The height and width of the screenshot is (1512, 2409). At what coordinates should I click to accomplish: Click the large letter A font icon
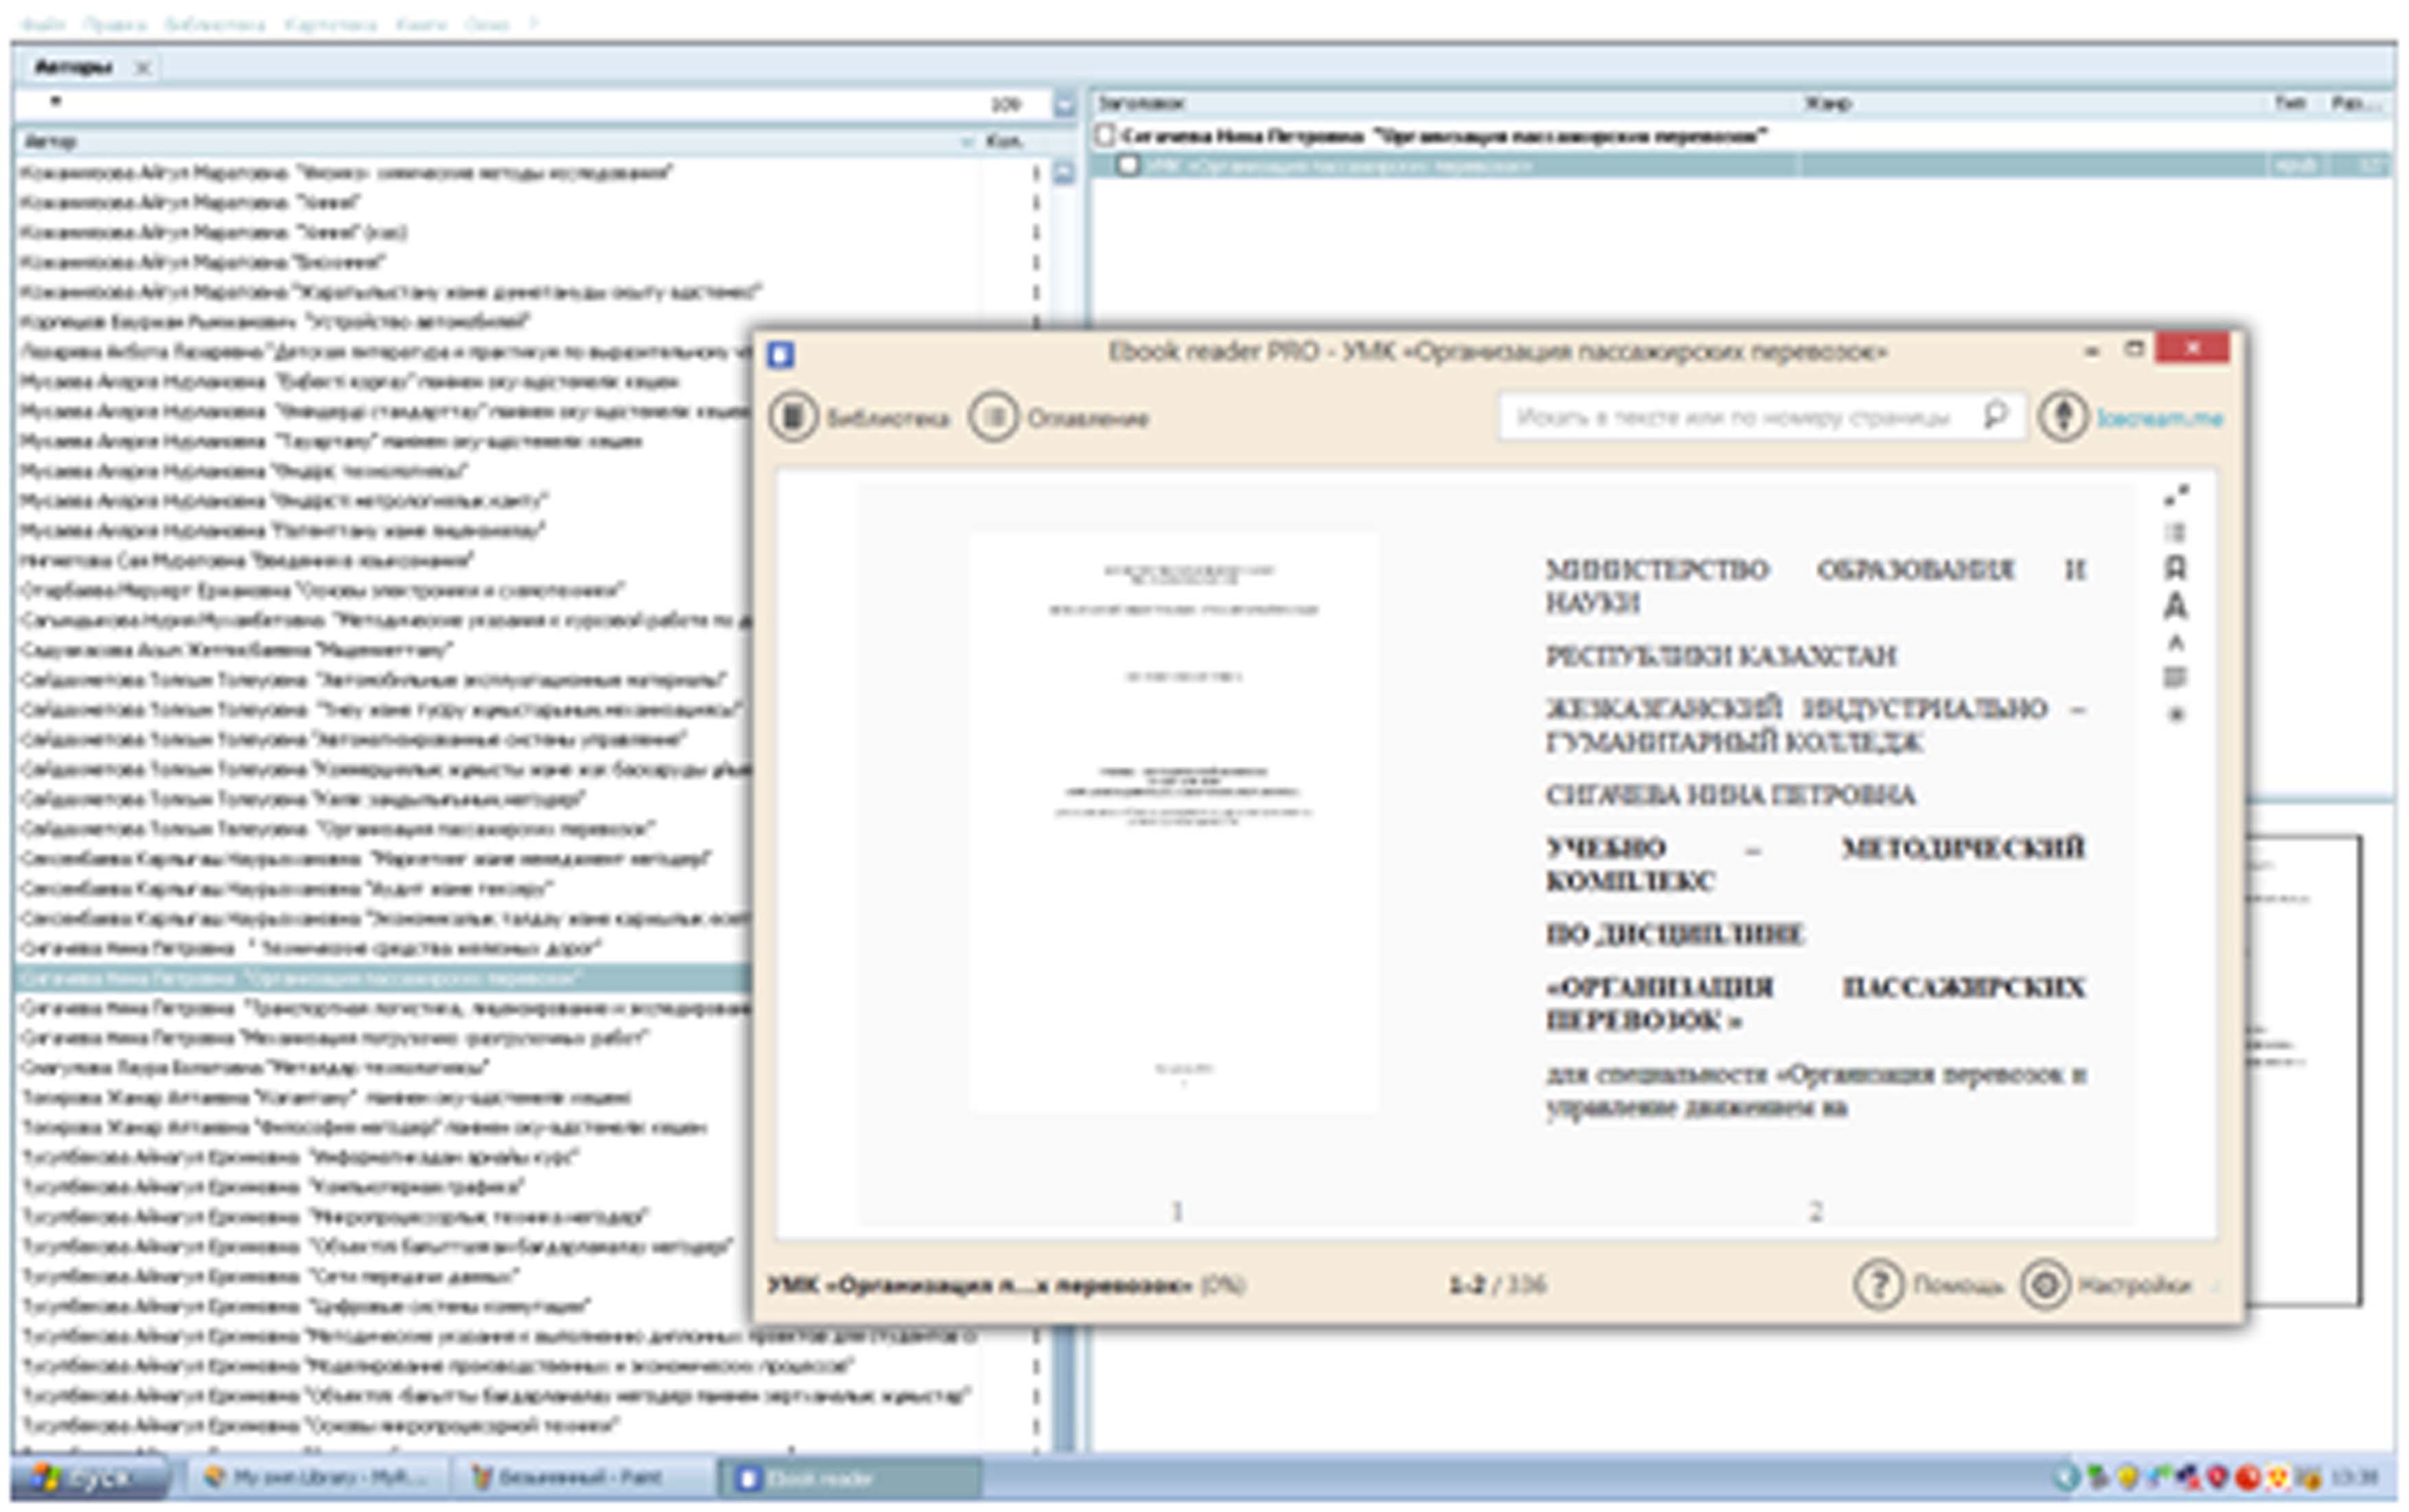[2175, 606]
